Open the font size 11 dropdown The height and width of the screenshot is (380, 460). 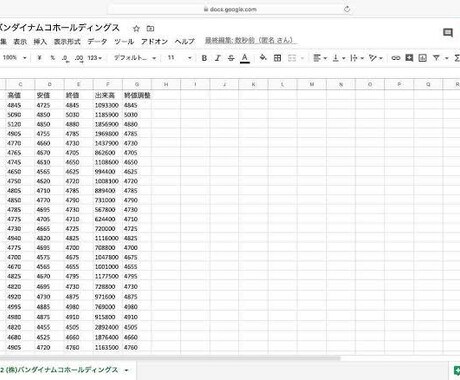click(x=179, y=58)
